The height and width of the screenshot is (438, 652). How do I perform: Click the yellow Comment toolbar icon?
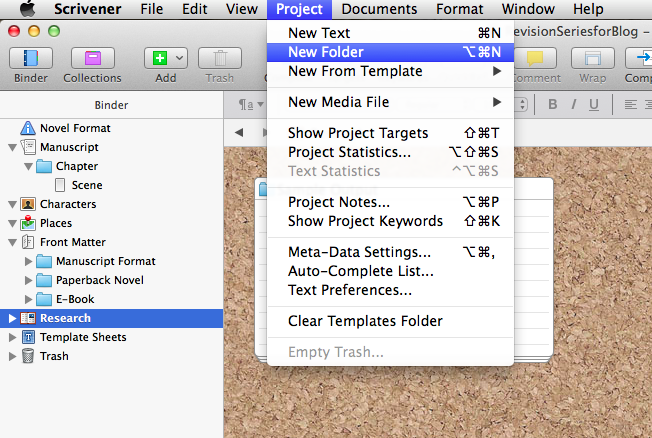(535, 58)
